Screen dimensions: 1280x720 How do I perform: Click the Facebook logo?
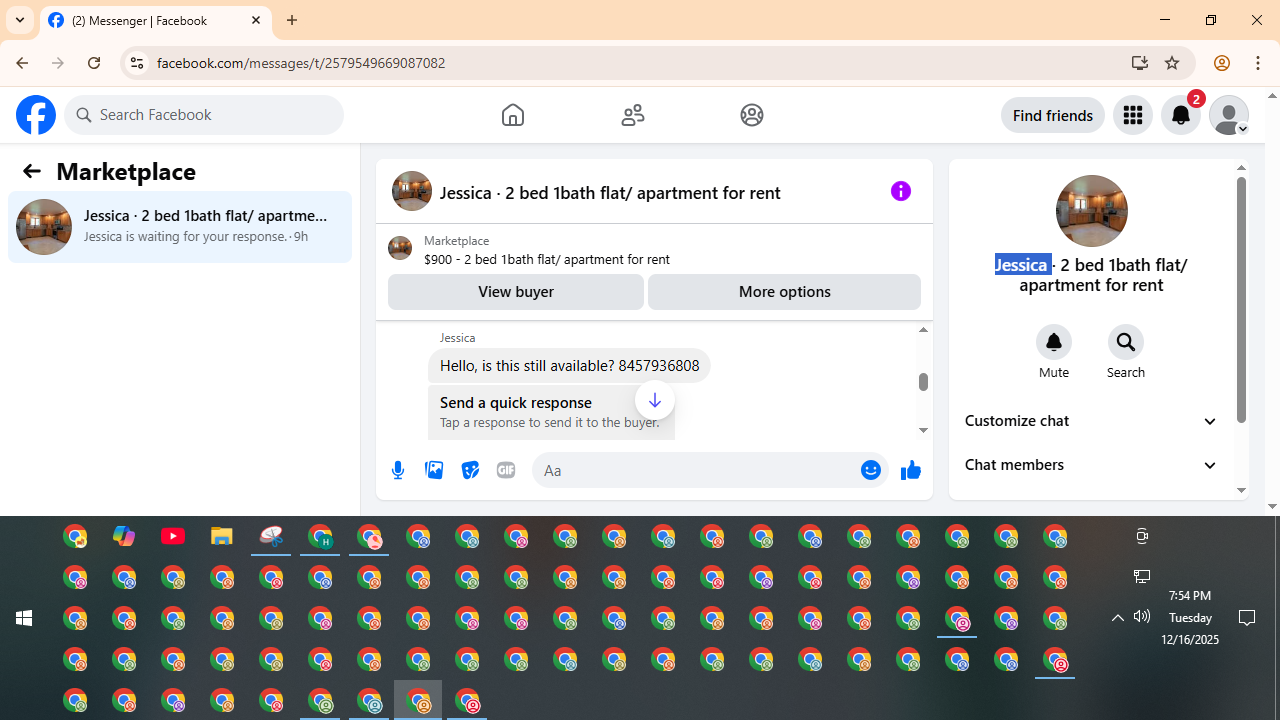(36, 115)
